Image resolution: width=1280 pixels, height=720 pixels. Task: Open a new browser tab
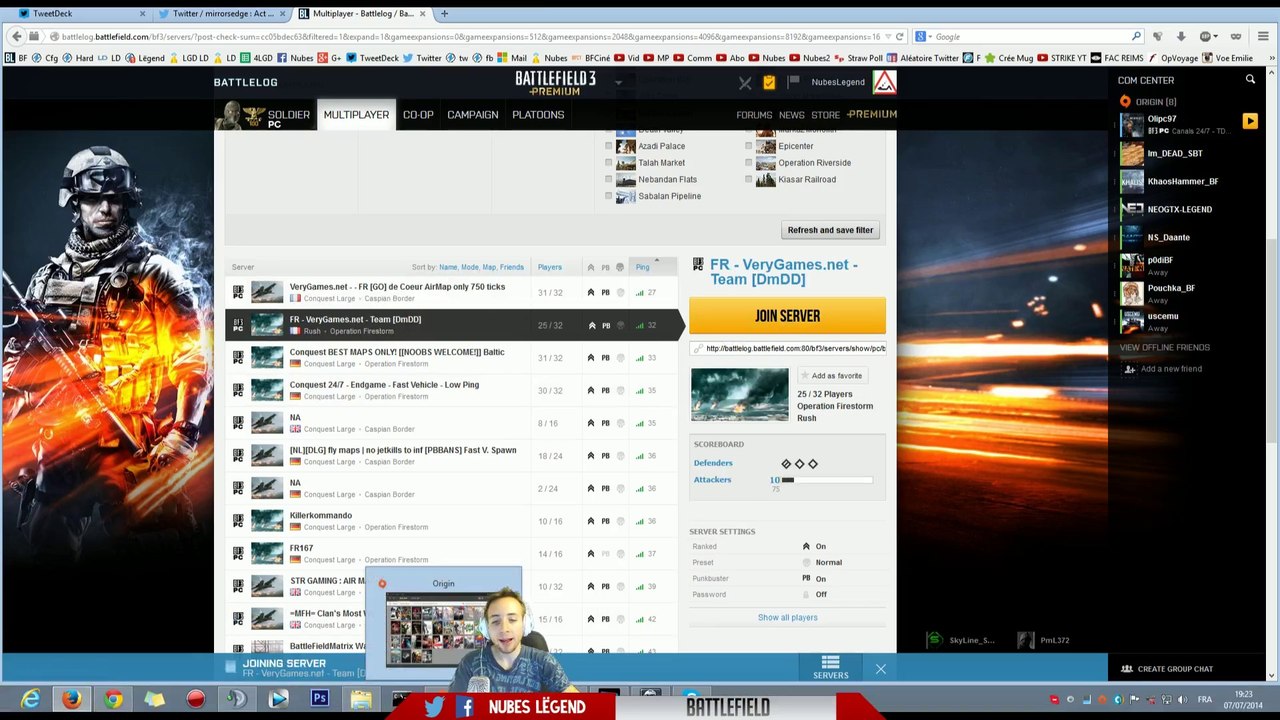pyautogui.click(x=444, y=14)
